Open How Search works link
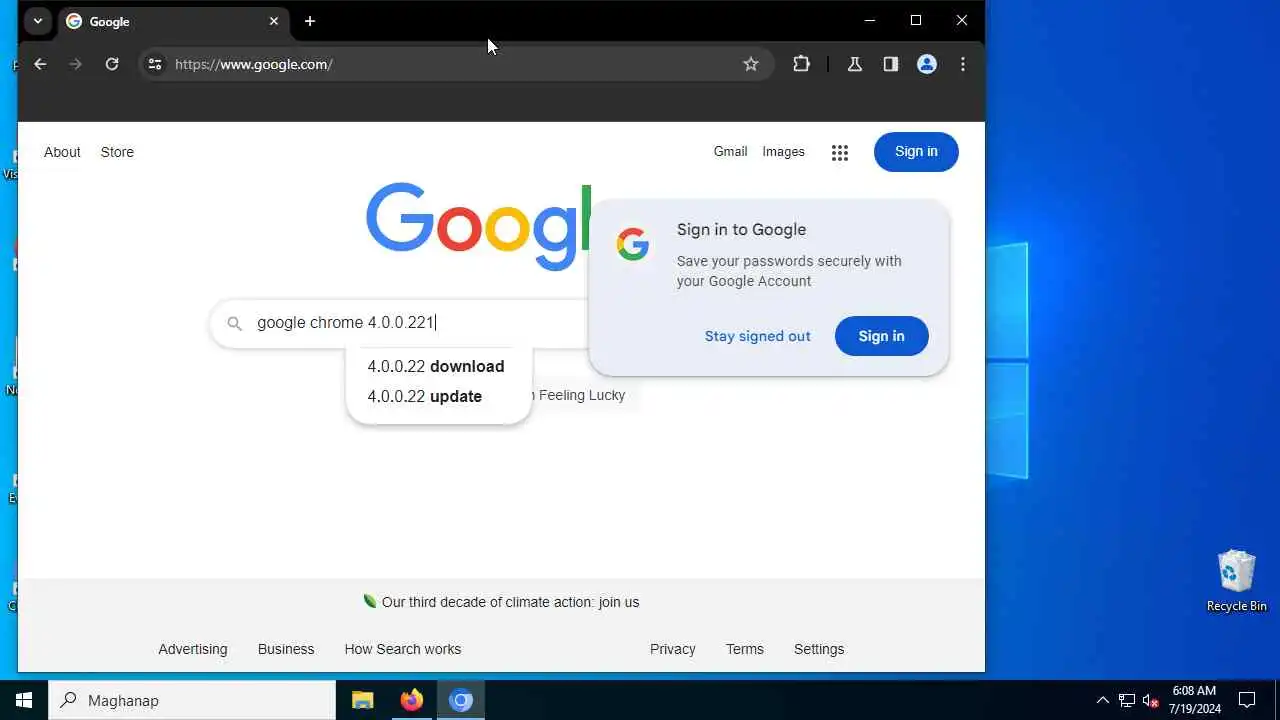The height and width of the screenshot is (720, 1280). coord(403,649)
